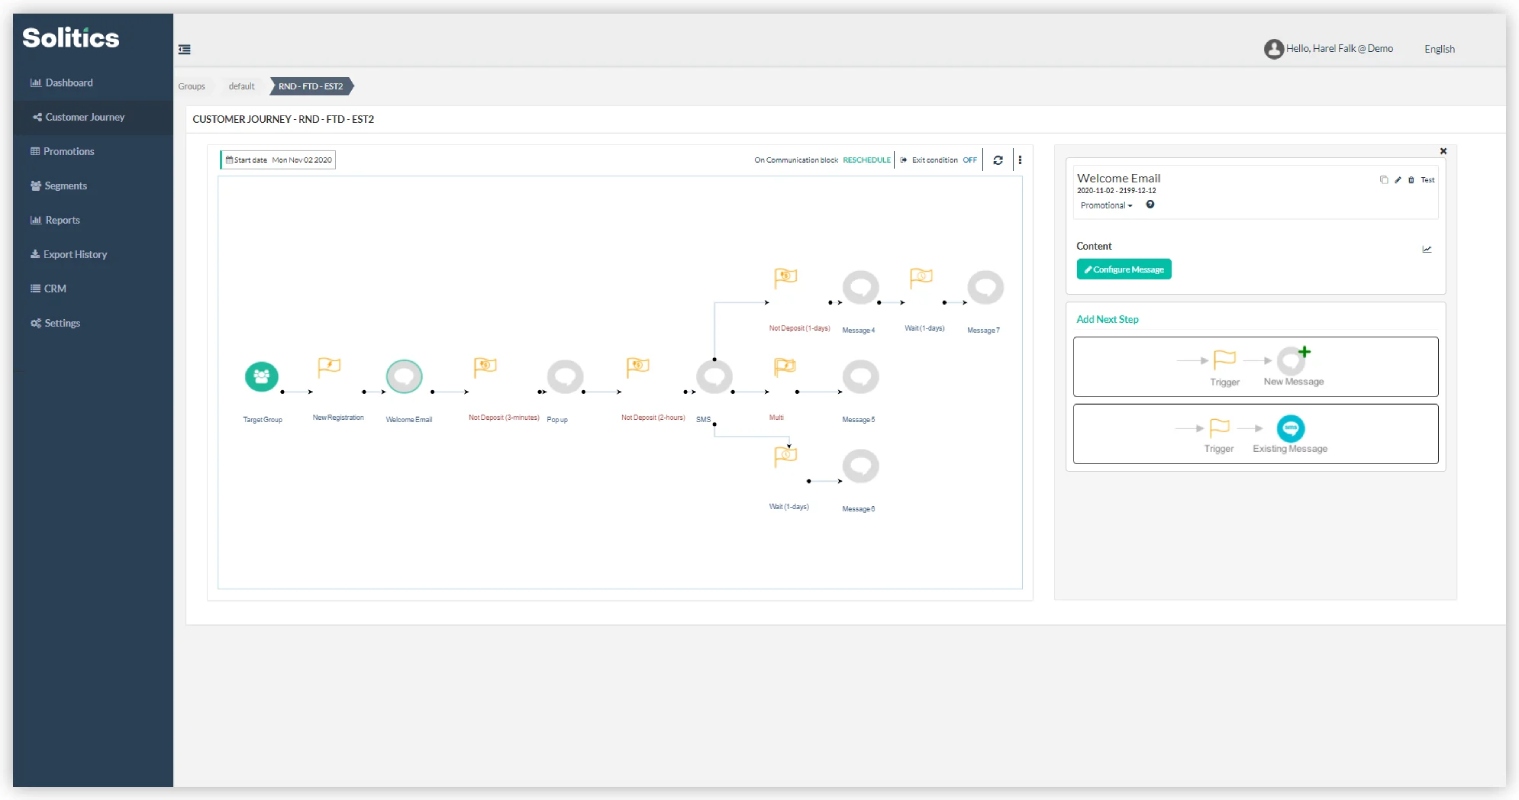This screenshot has width=1519, height=800.
Task: Click the Not Deposit (3-minutes) trigger flag
Action: click(485, 367)
